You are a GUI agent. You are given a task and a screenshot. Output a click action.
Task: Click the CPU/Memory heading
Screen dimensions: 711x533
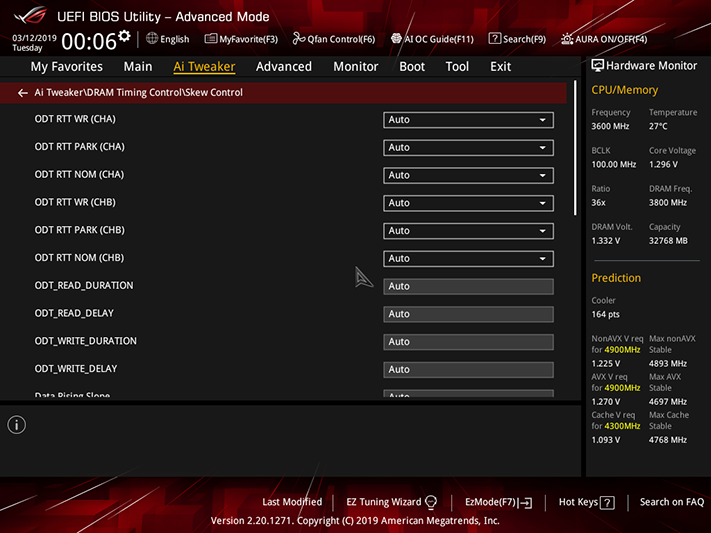point(624,90)
